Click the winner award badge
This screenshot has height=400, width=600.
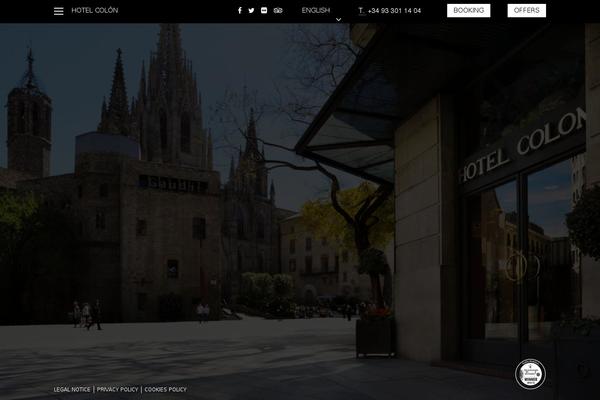point(530,375)
